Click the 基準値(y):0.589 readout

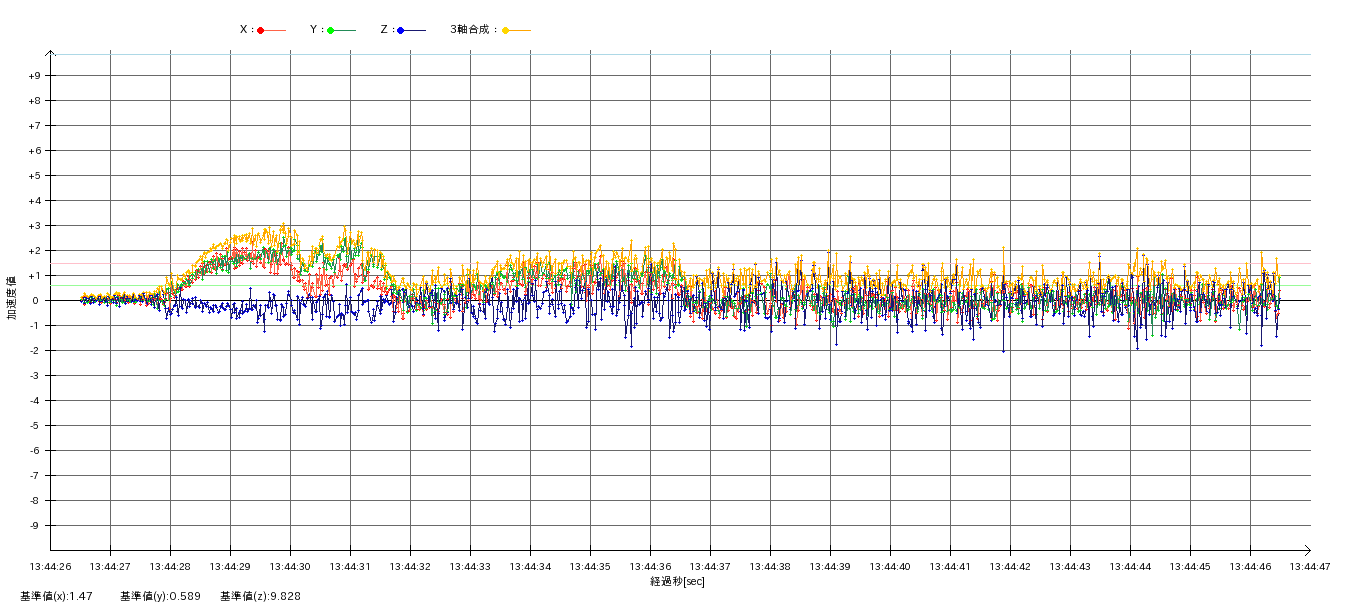pyautogui.click(x=160, y=596)
